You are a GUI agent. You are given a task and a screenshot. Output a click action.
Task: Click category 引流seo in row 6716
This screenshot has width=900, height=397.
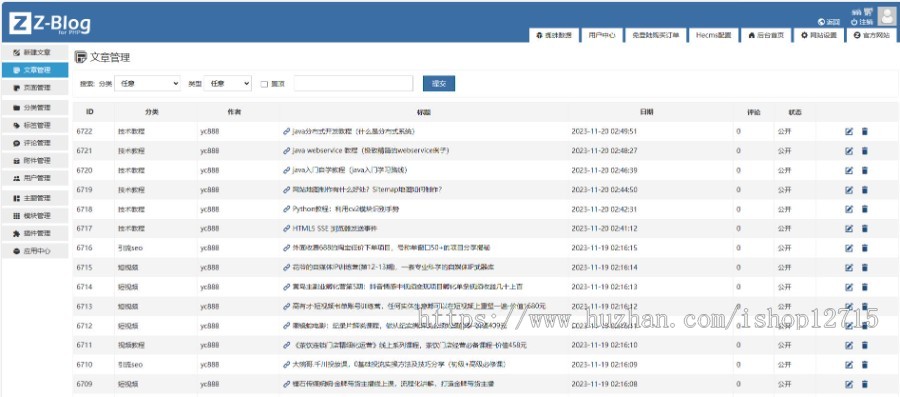131,248
